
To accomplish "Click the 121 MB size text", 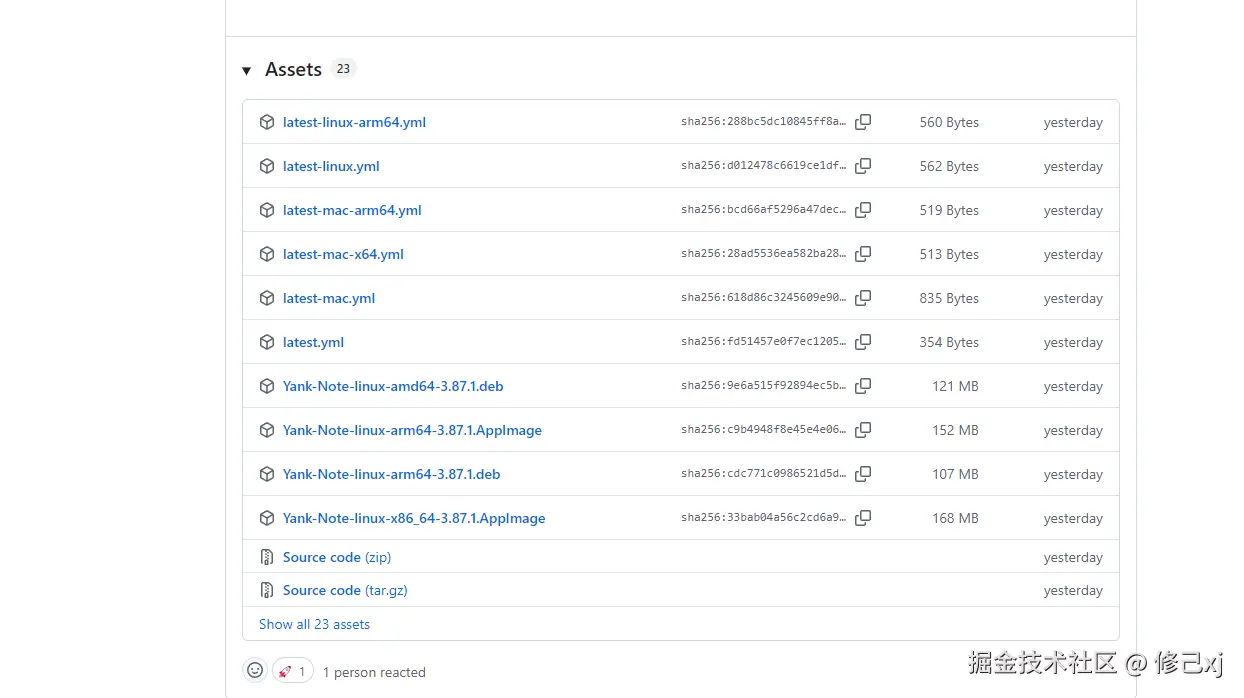I will pyautogui.click(x=955, y=386).
